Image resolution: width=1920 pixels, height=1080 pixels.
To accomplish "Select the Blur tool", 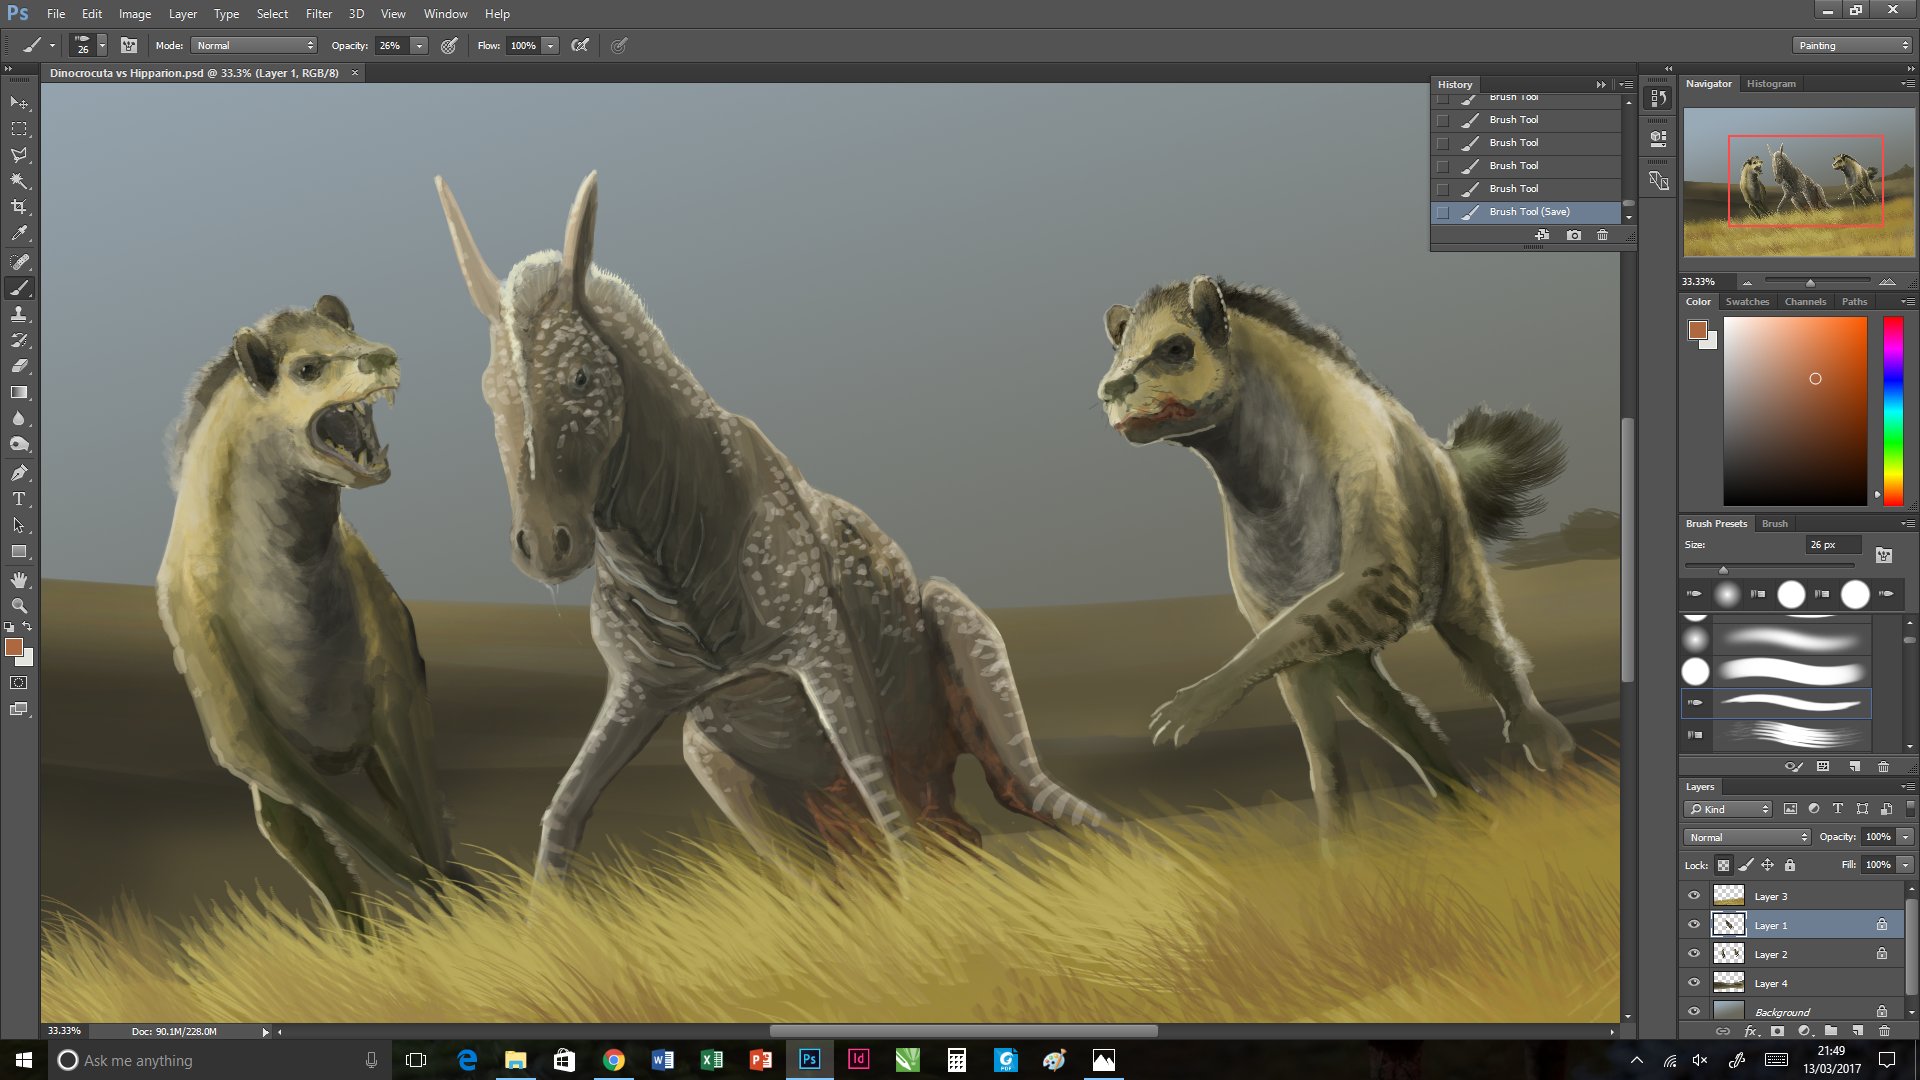I will [19, 418].
